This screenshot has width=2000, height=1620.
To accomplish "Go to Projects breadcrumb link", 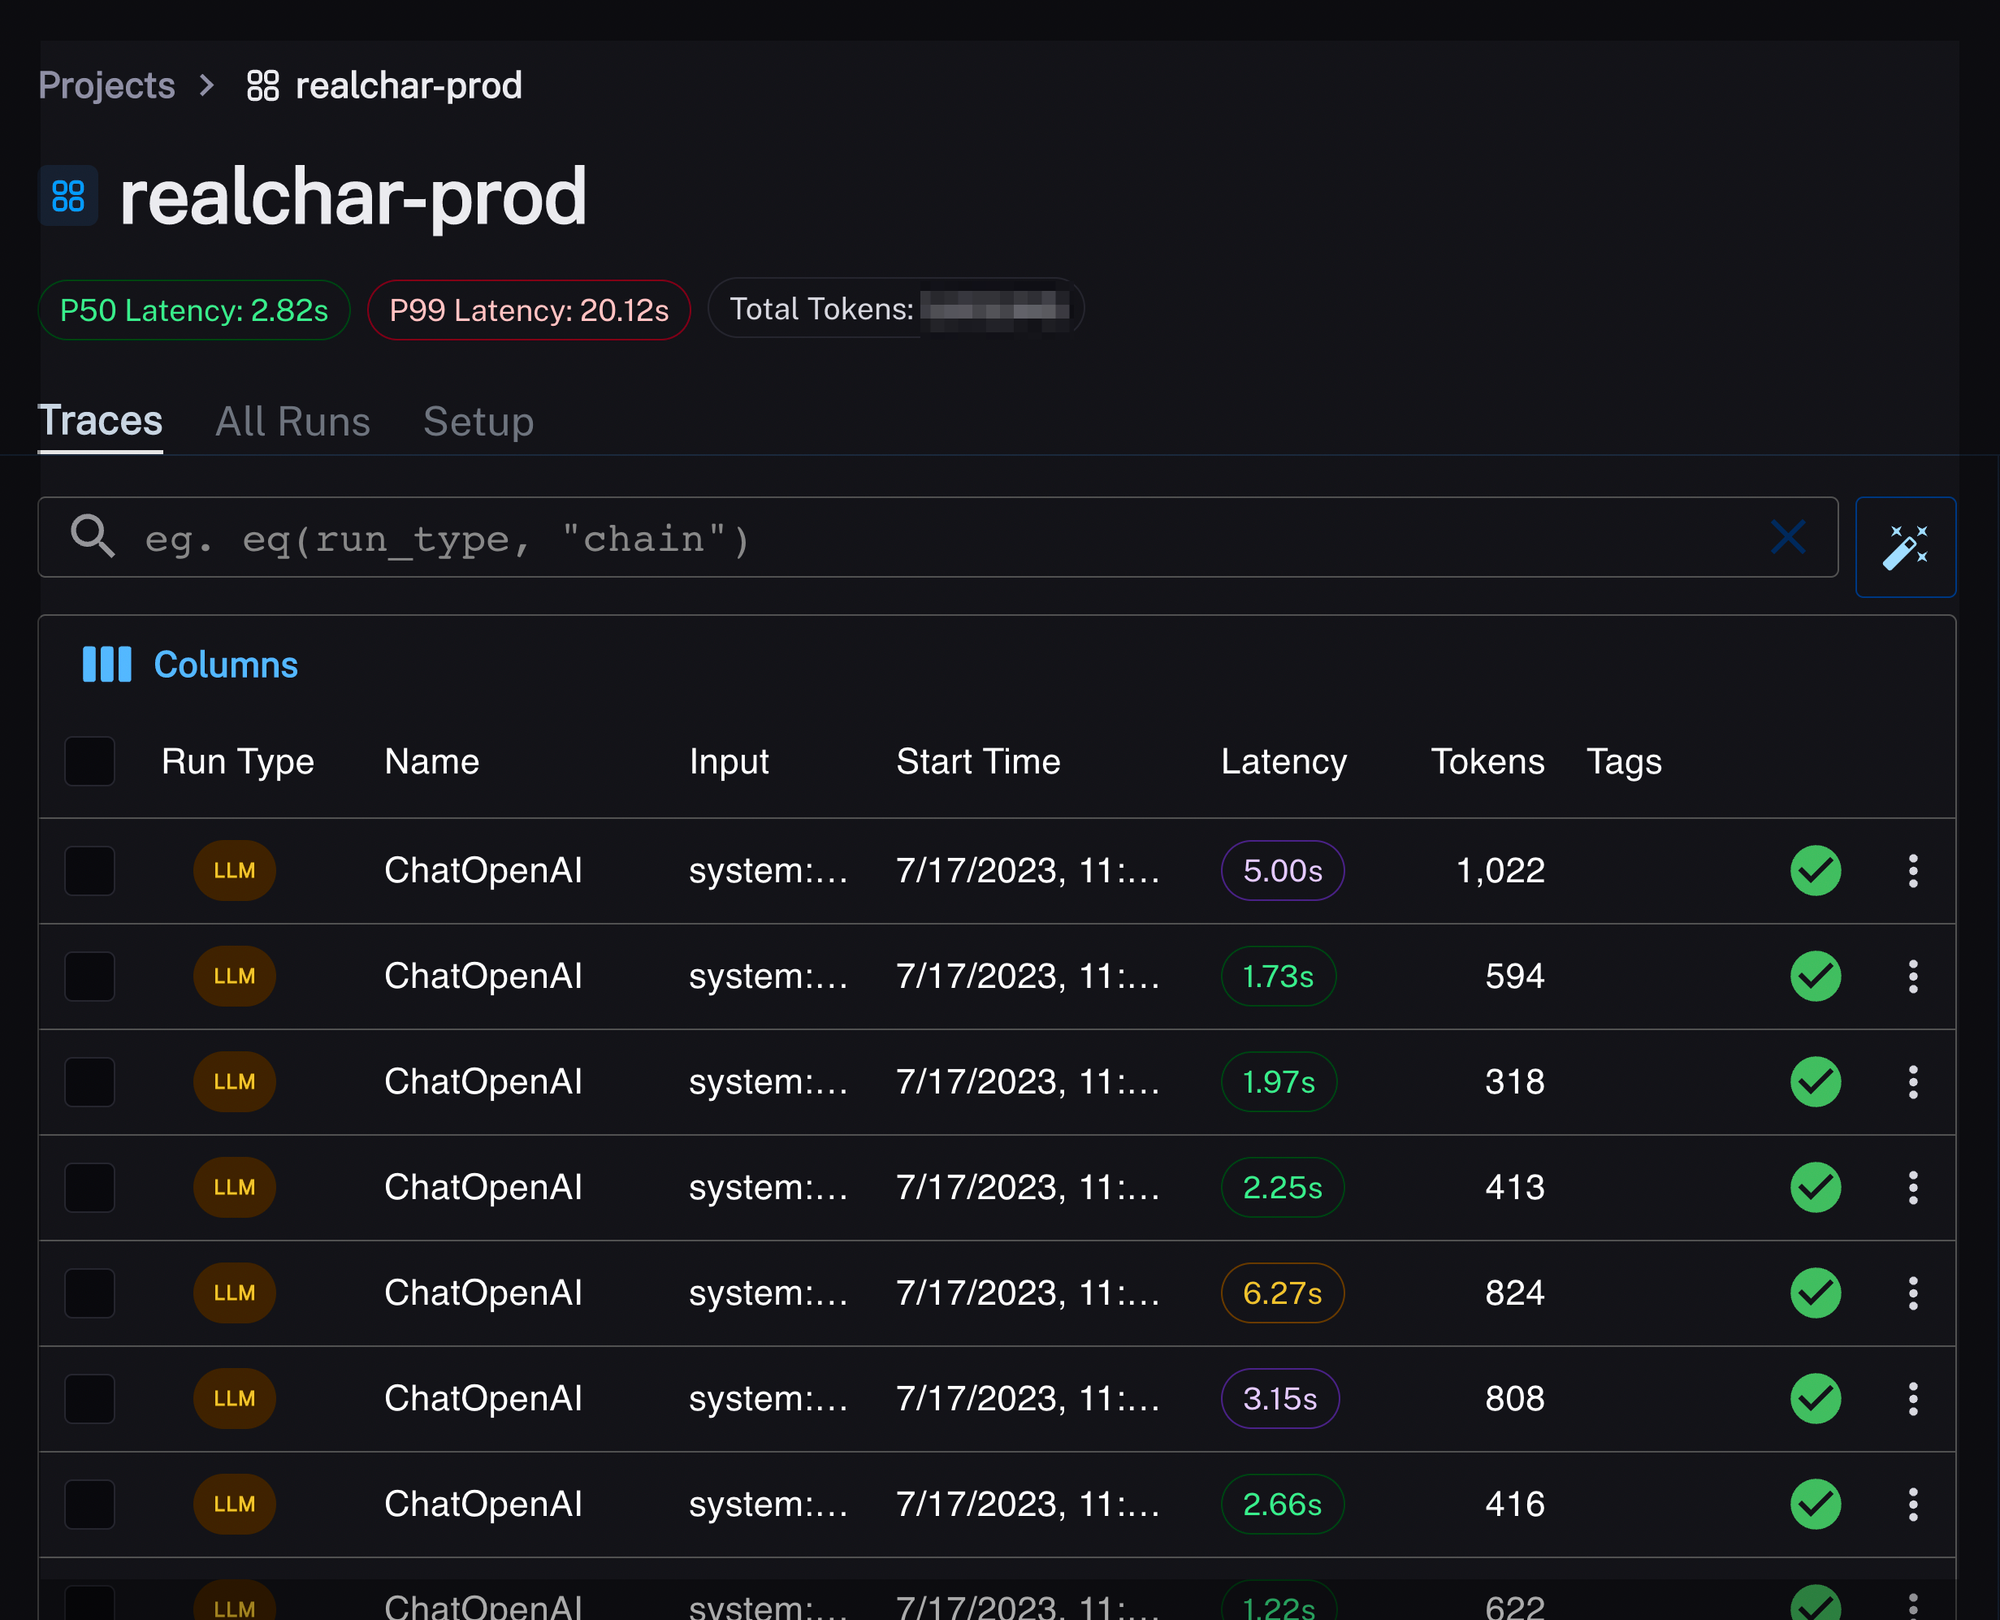I will pos(107,86).
